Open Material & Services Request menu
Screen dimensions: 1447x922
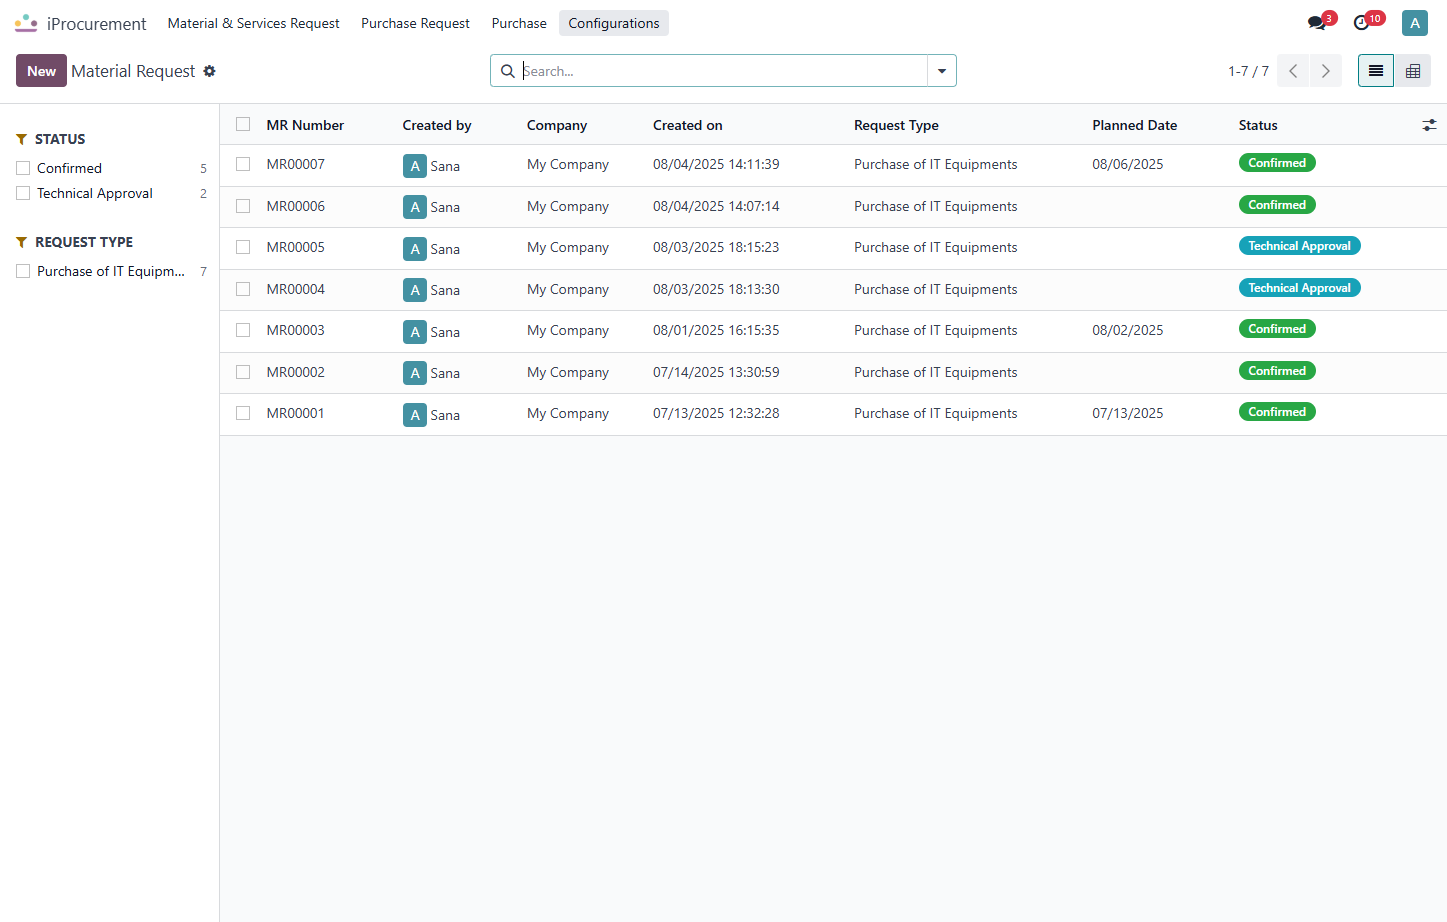point(253,23)
